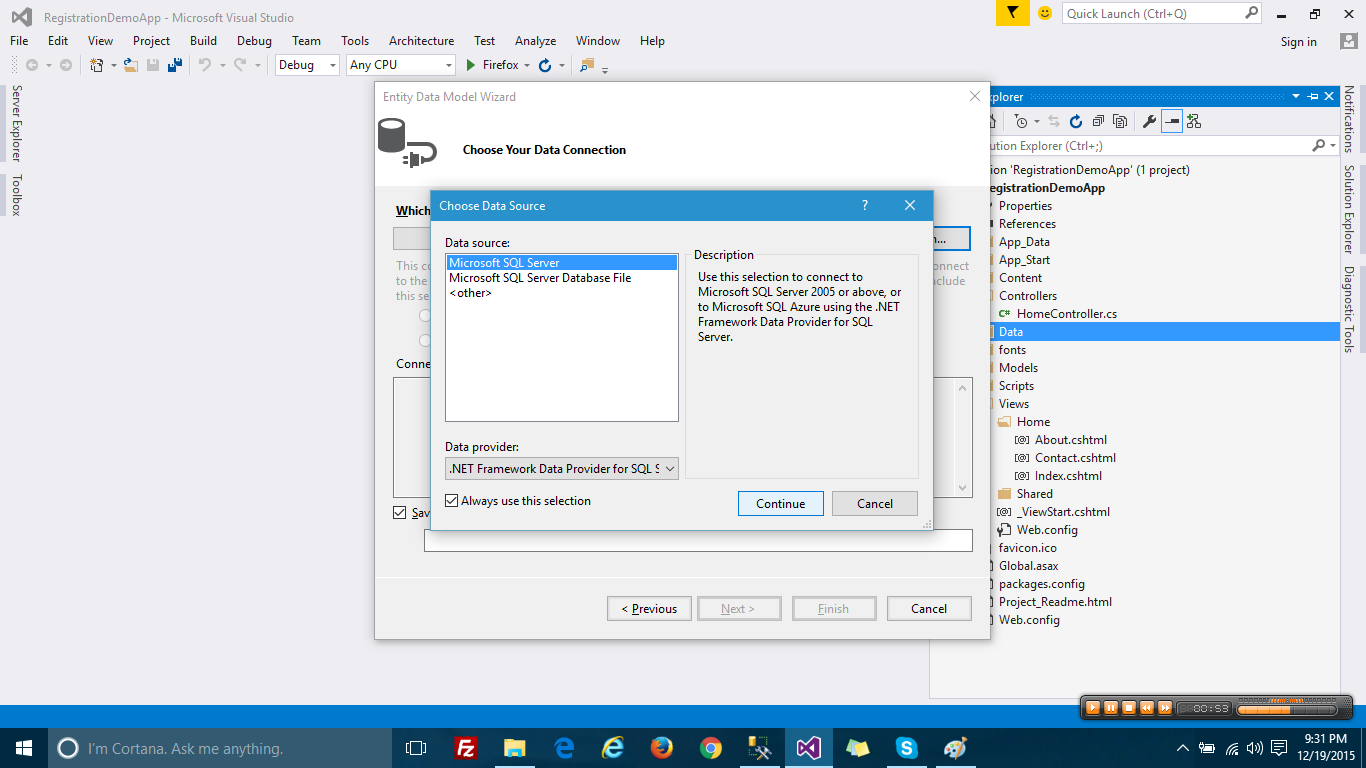Toggle the Preview Selected Items icon

(x=1170, y=120)
